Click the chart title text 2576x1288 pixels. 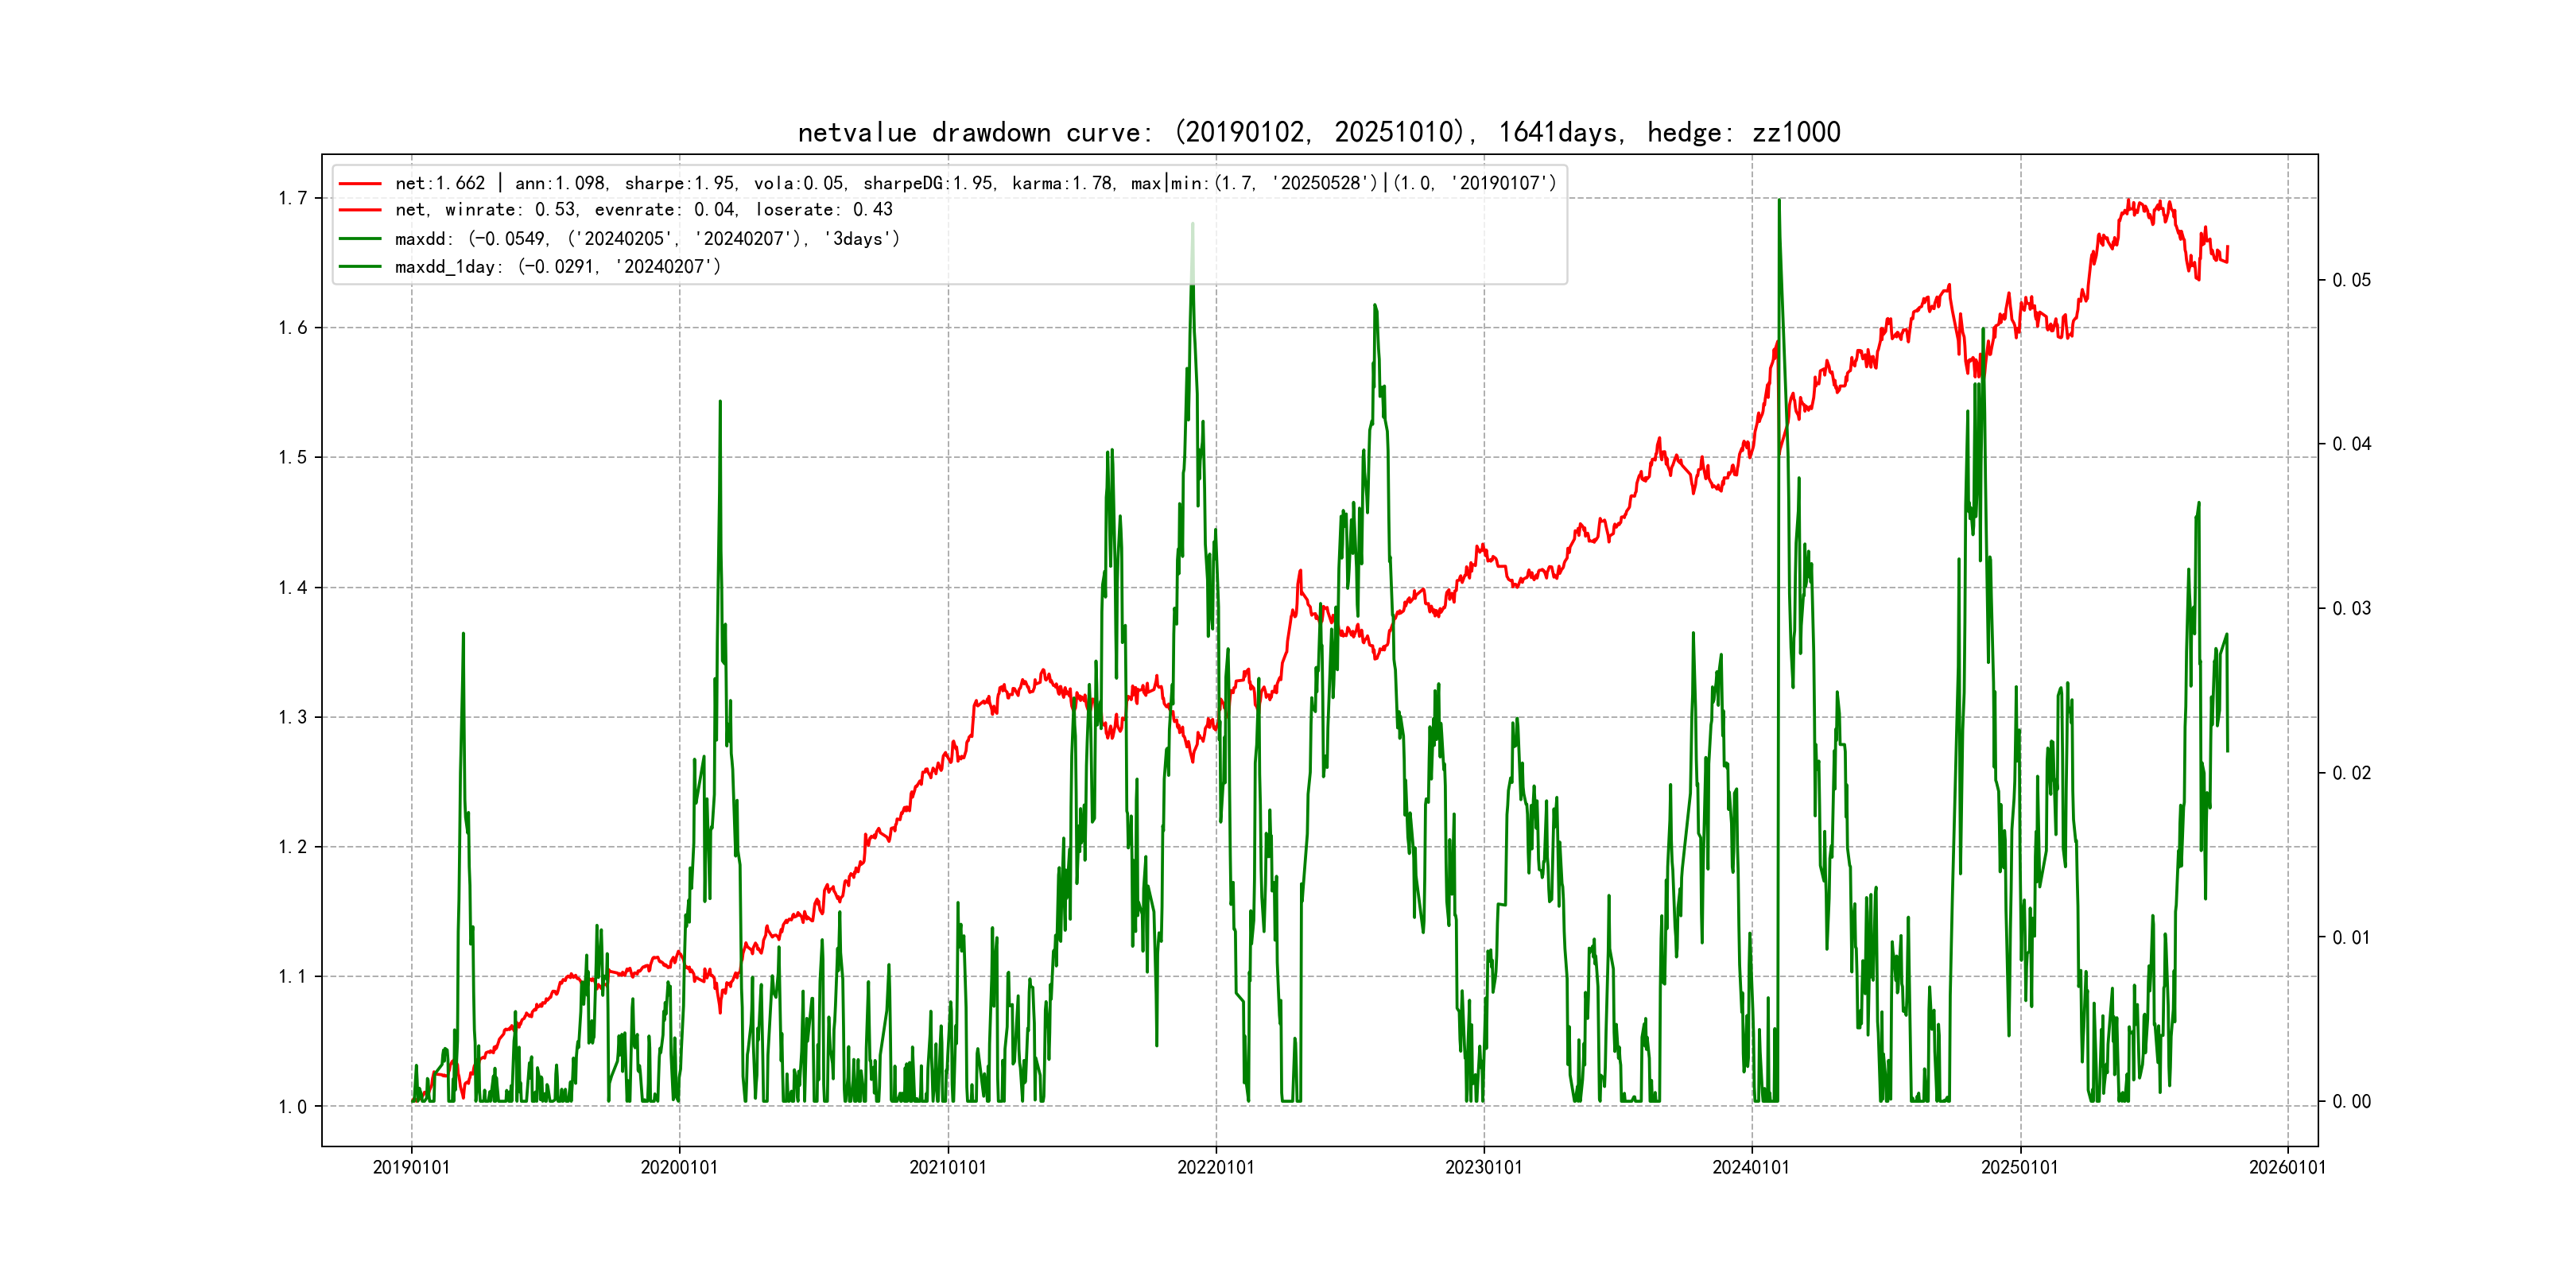(1318, 133)
